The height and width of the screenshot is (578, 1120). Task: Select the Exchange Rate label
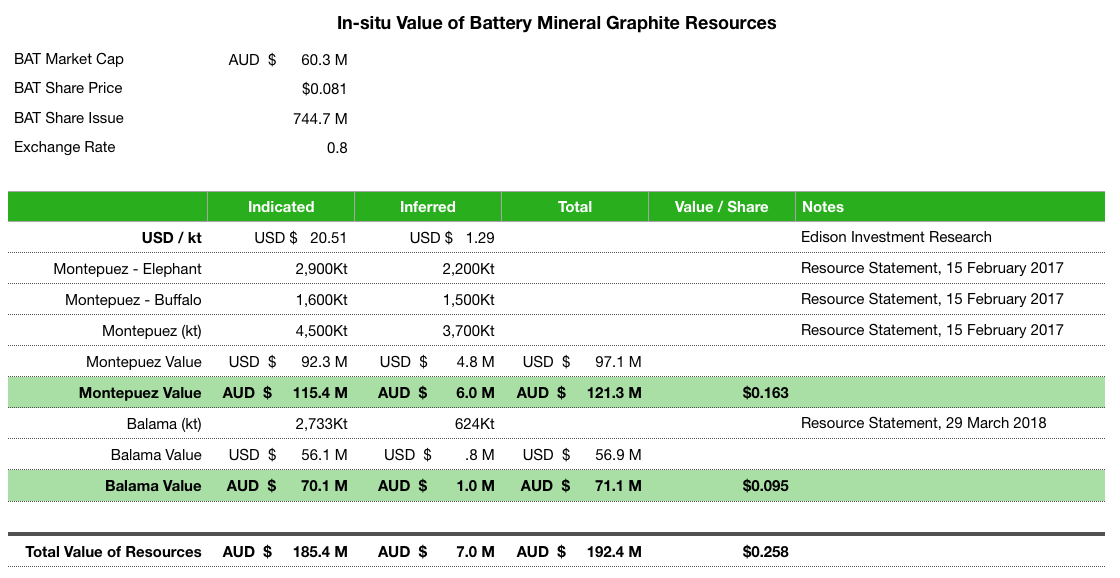[64, 147]
